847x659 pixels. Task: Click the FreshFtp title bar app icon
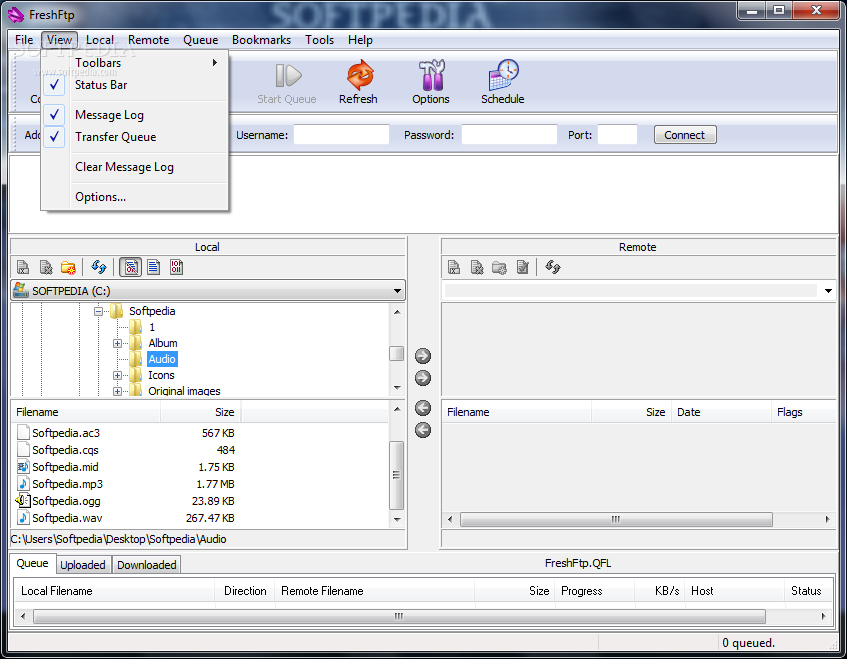pos(16,15)
